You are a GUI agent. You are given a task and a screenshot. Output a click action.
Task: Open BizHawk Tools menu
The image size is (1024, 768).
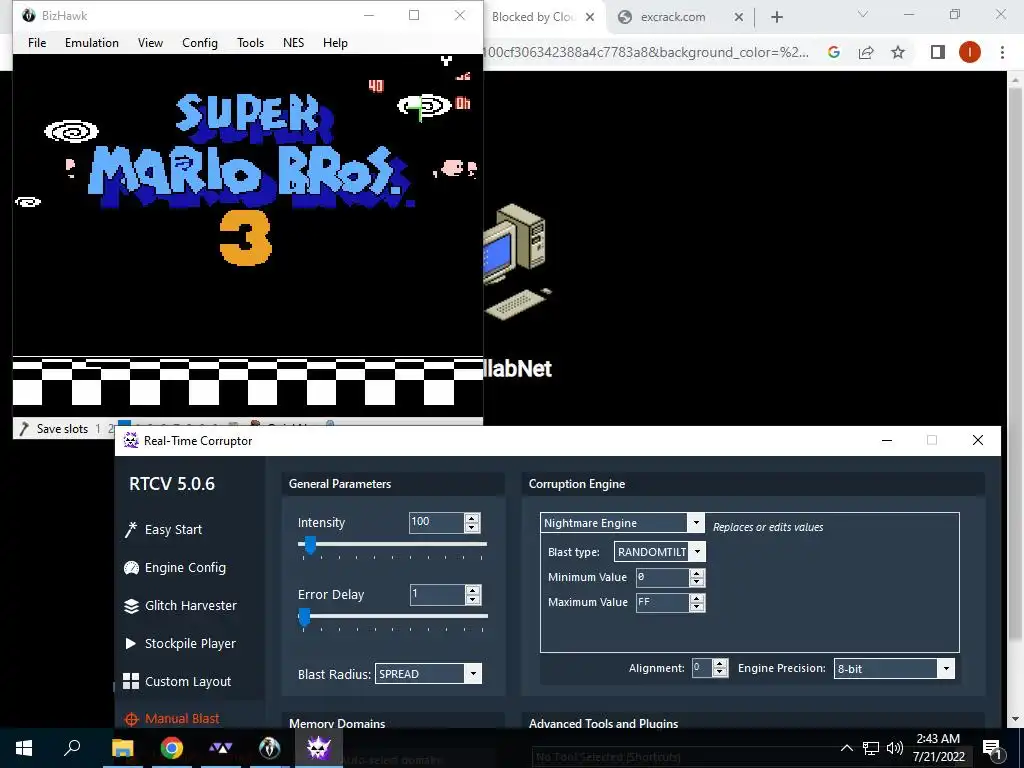click(250, 42)
